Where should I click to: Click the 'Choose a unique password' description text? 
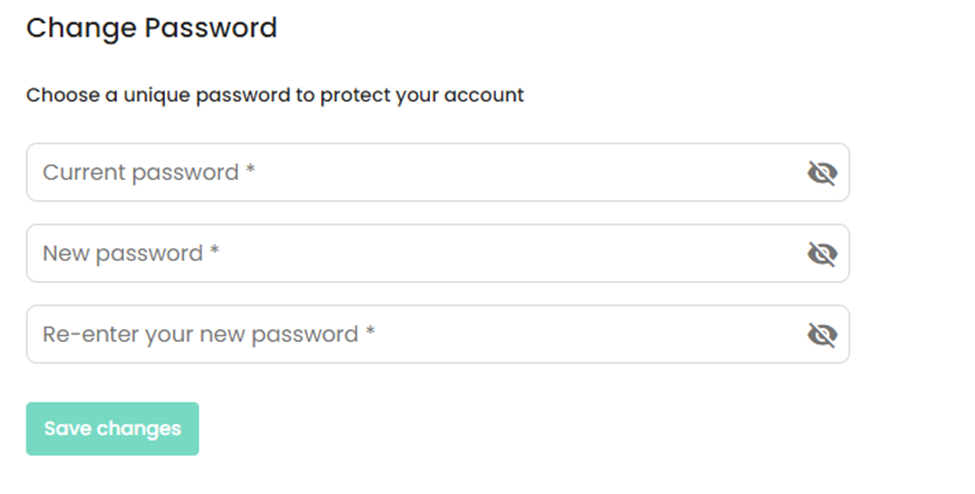(x=274, y=96)
